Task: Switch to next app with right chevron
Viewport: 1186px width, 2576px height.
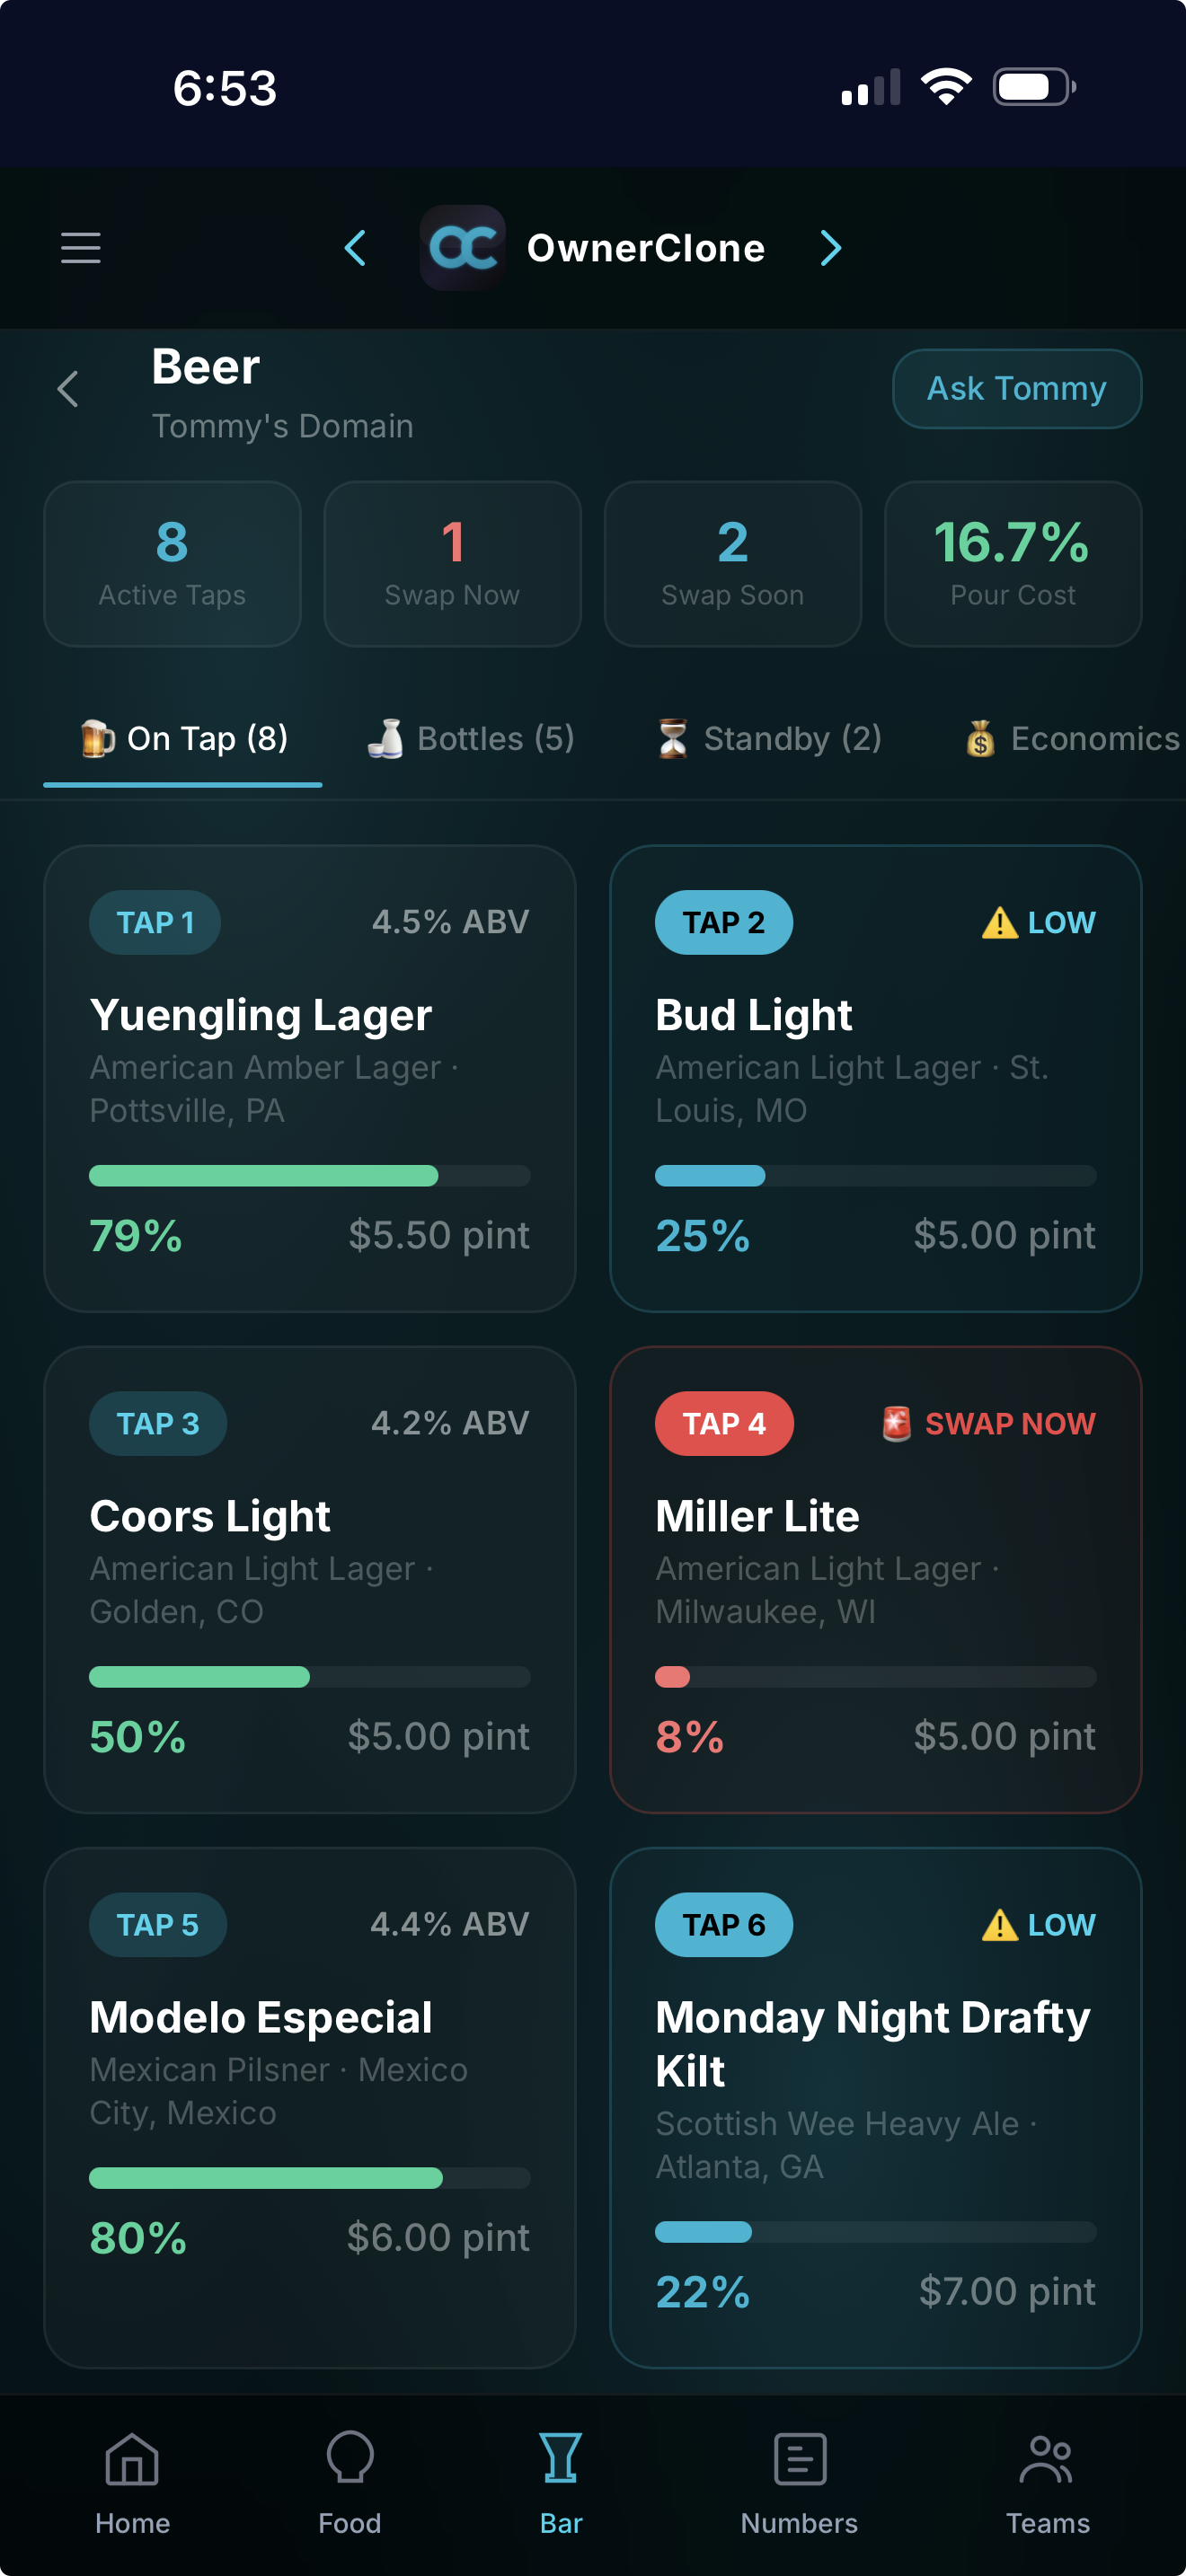Action: (830, 248)
